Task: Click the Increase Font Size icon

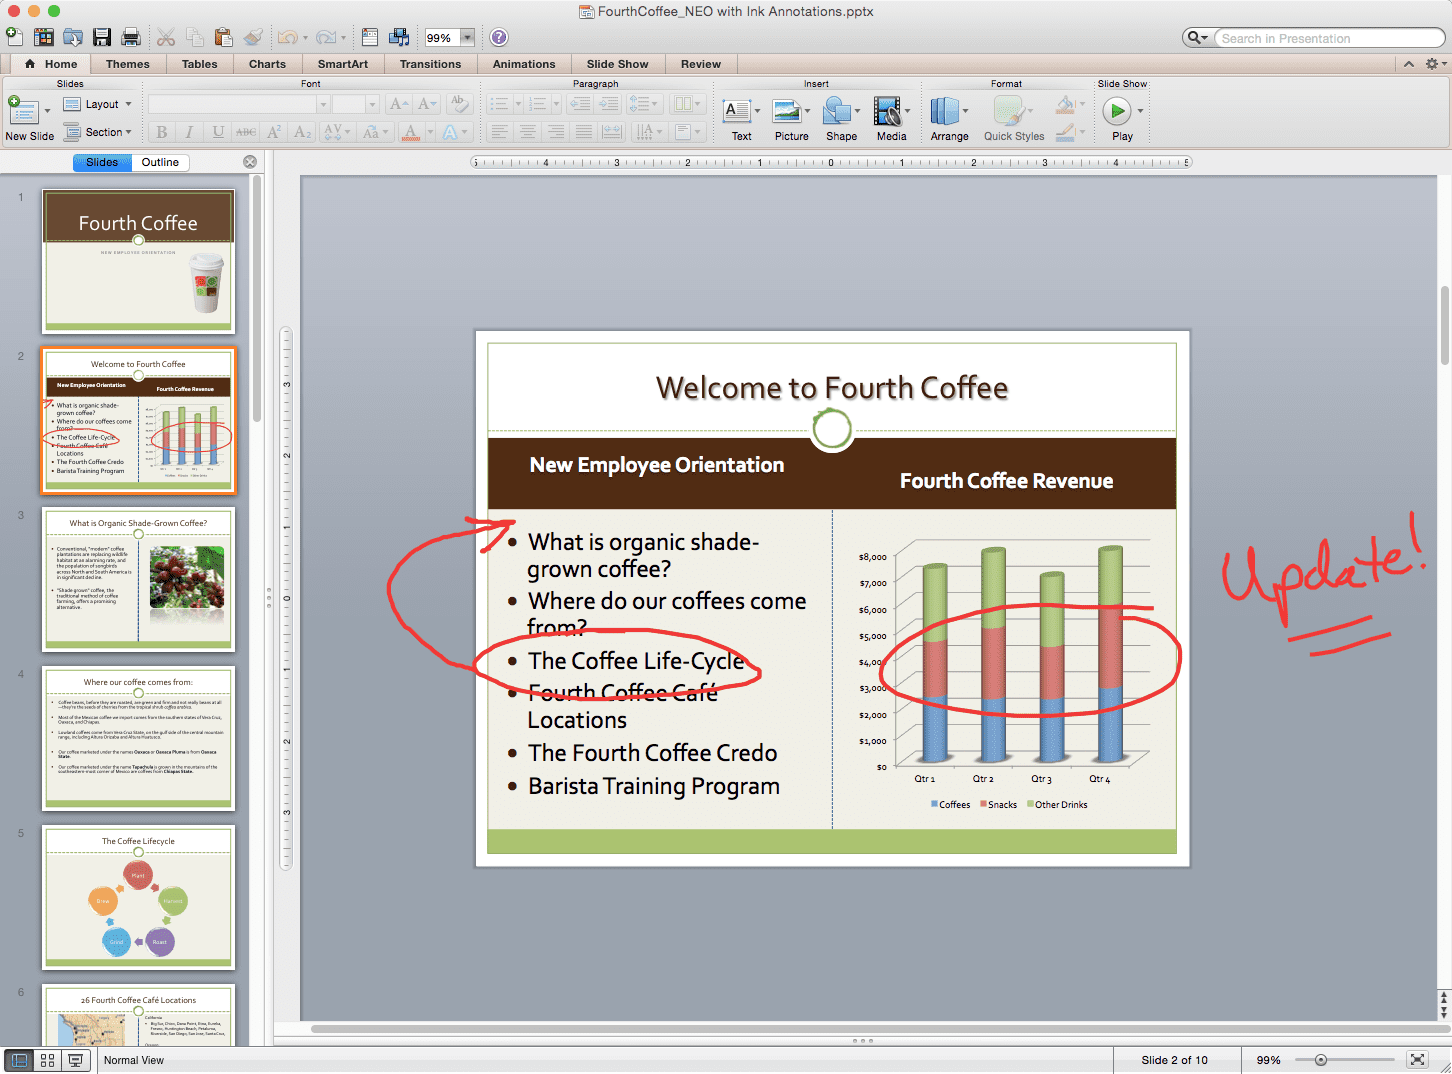Action: tap(398, 103)
